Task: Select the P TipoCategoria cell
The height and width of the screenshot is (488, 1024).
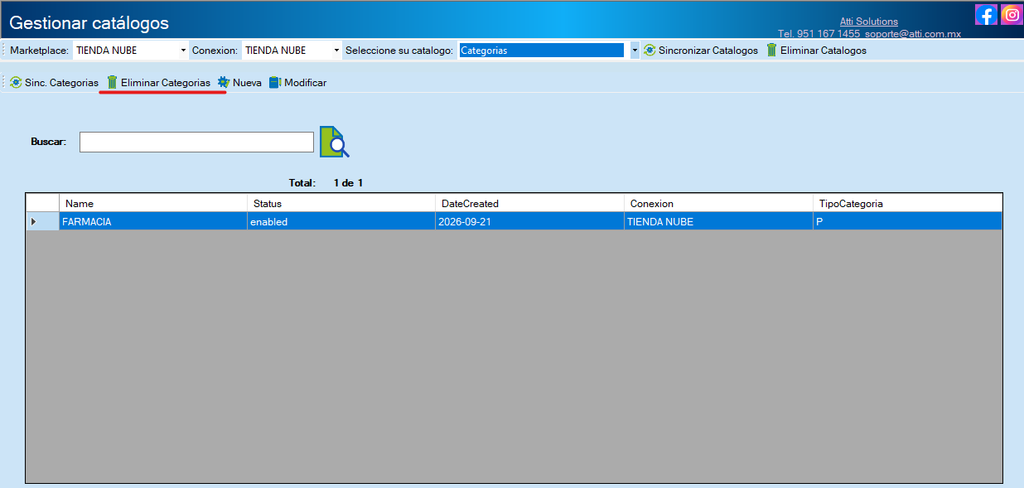Action: [908, 221]
